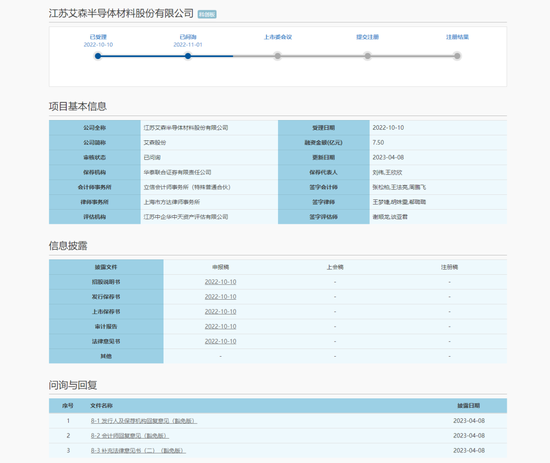This screenshot has width=550, height=463.
Task: Click the 已受理 progress step dot
Action: [98, 56]
